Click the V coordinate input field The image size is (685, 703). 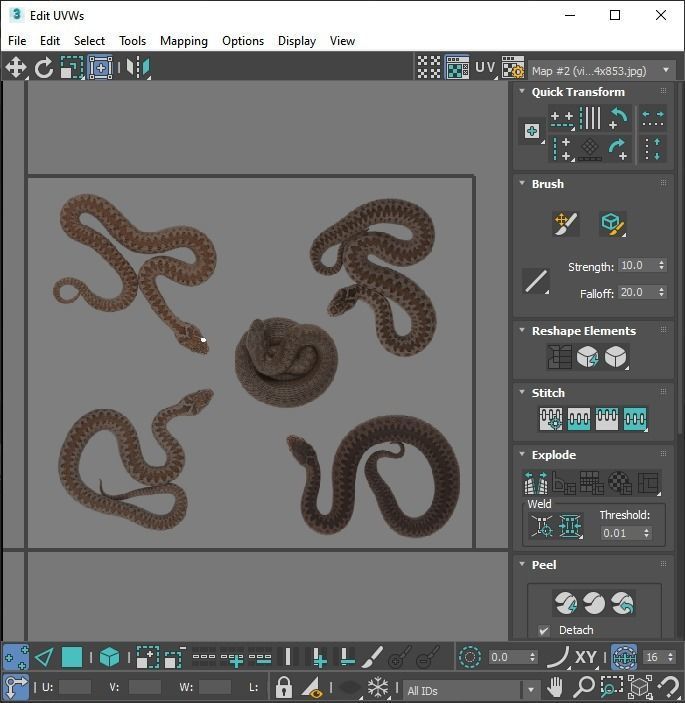coord(145,687)
